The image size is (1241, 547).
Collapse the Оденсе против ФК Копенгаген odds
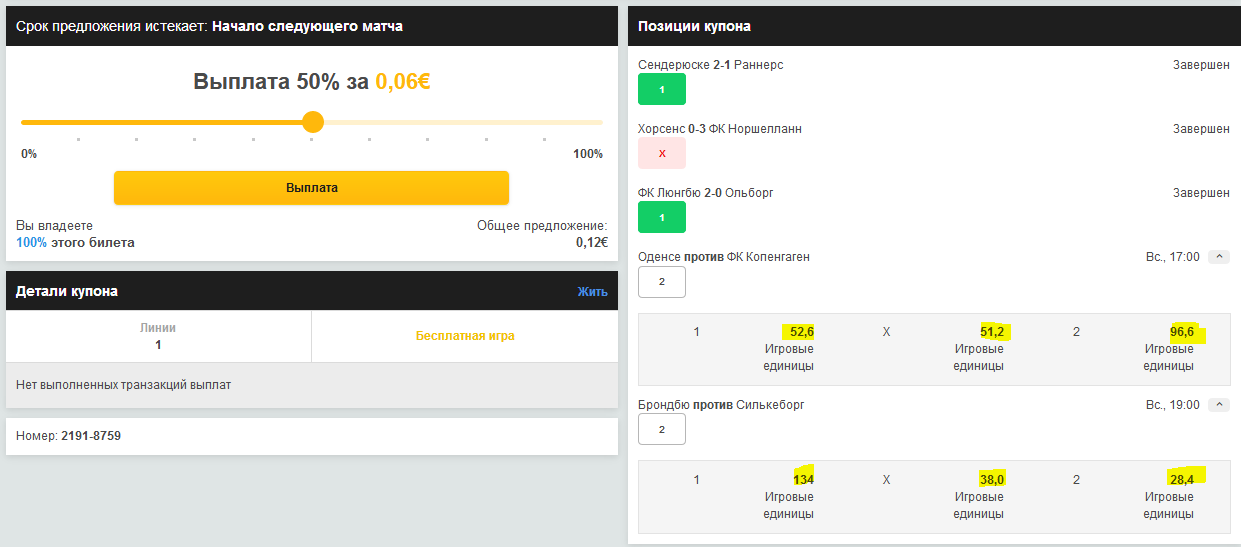tap(1218, 257)
